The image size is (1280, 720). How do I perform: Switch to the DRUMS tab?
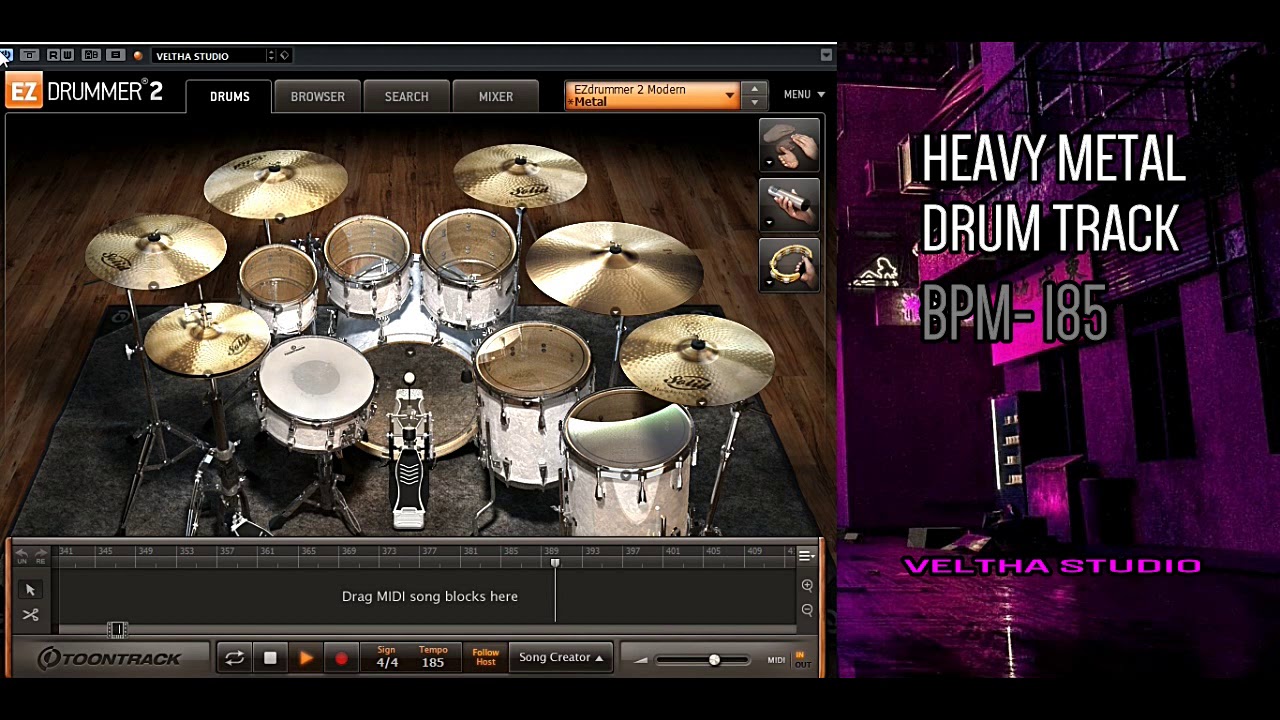coord(229,96)
